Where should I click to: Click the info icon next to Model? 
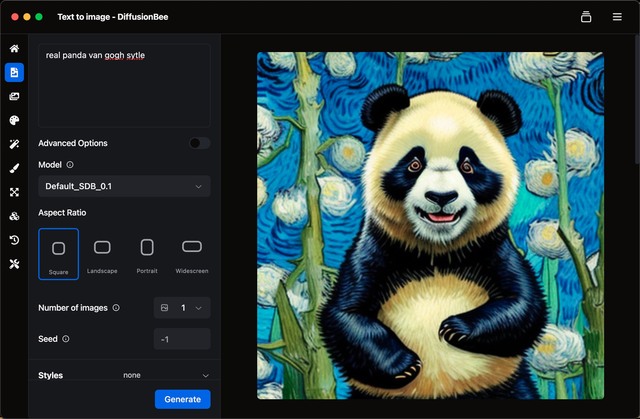pos(70,165)
